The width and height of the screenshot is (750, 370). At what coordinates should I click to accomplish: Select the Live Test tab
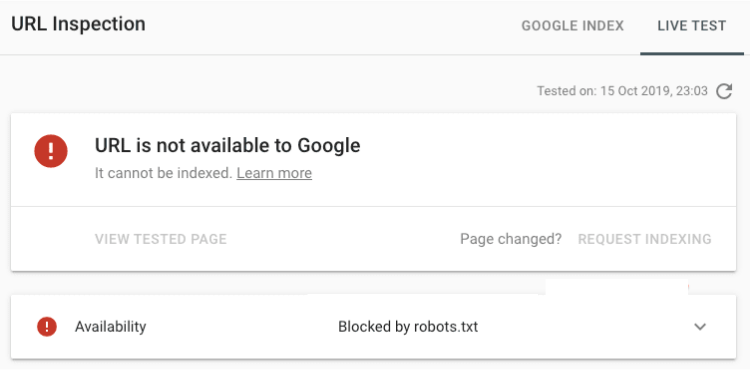(692, 26)
